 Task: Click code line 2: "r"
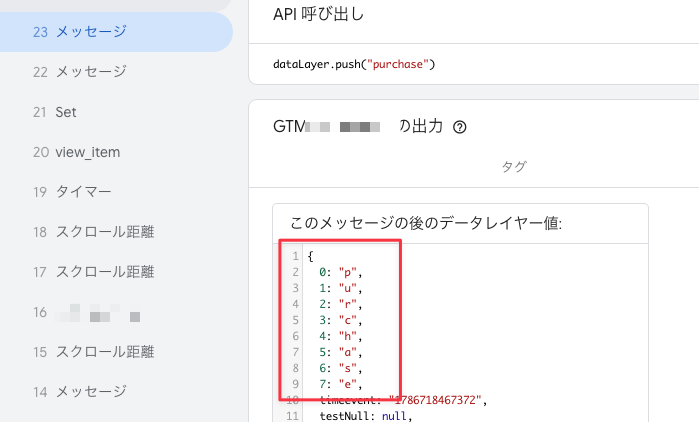341,304
